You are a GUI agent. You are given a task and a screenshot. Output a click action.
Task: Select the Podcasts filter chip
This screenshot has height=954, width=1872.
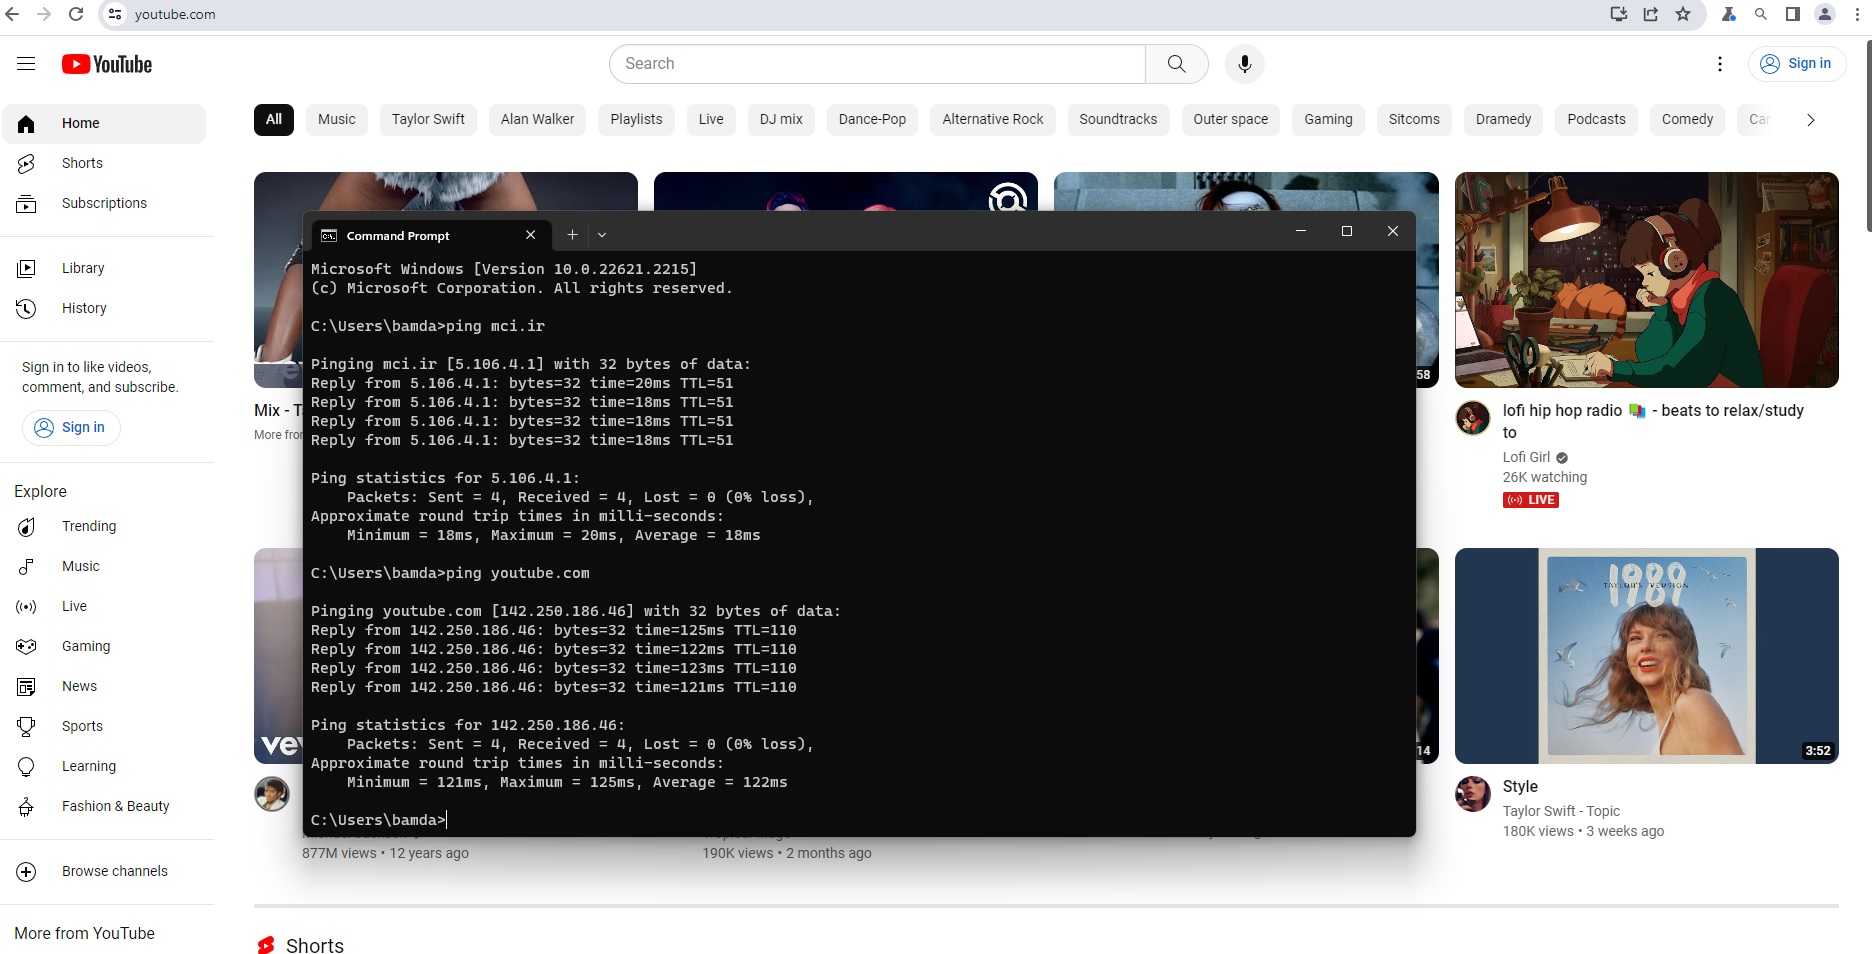(x=1597, y=119)
